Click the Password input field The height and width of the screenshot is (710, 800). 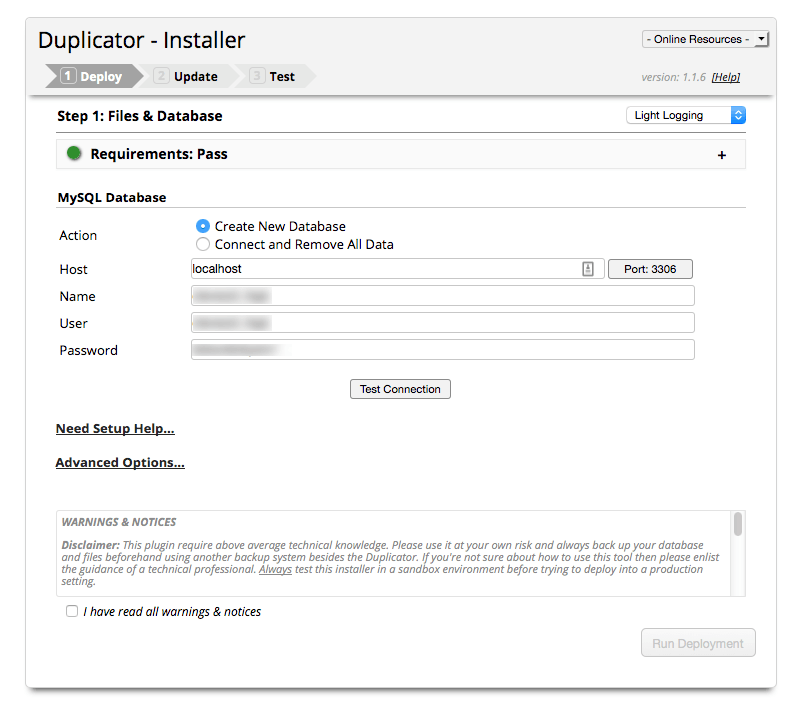(442, 350)
